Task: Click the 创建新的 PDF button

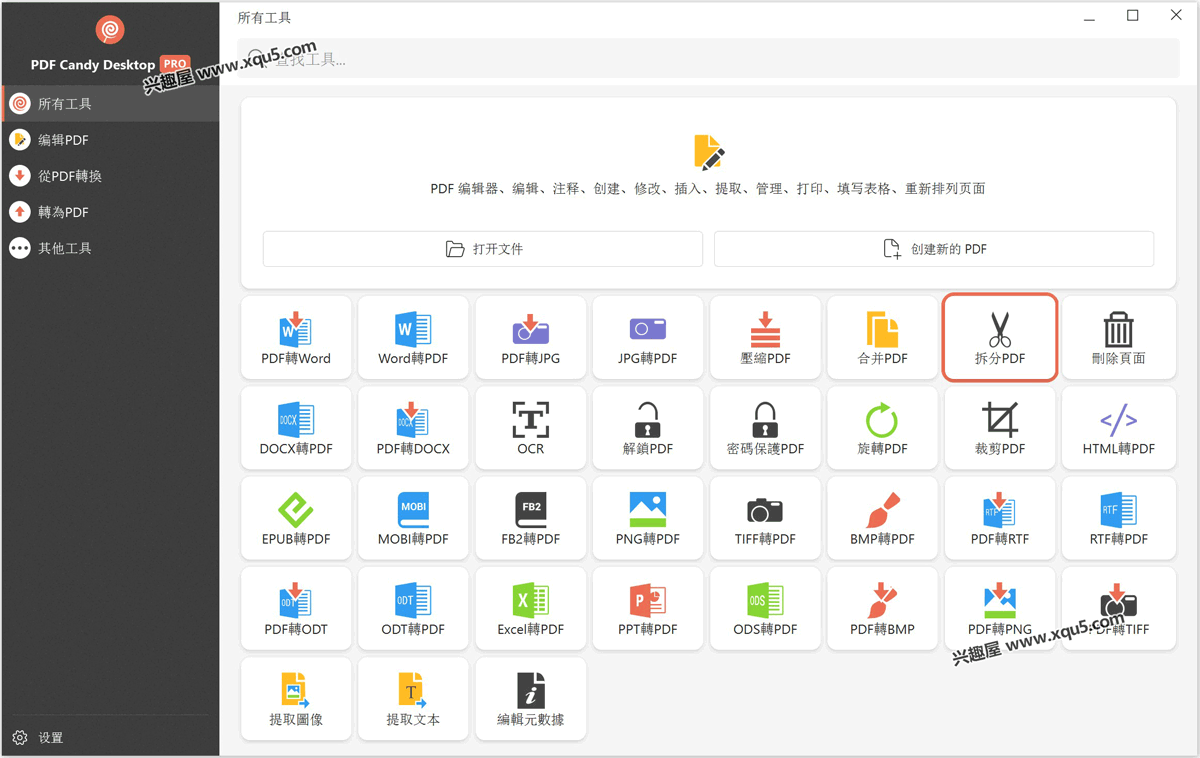Action: tap(934, 249)
